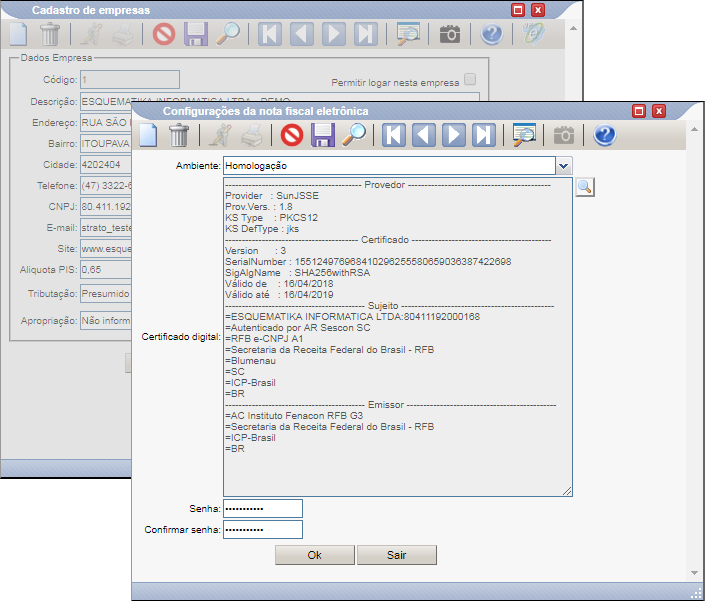The width and height of the screenshot is (705, 601).
Task: Click NF-e globe icon in Cadastro de empresas
Action: 534,34
